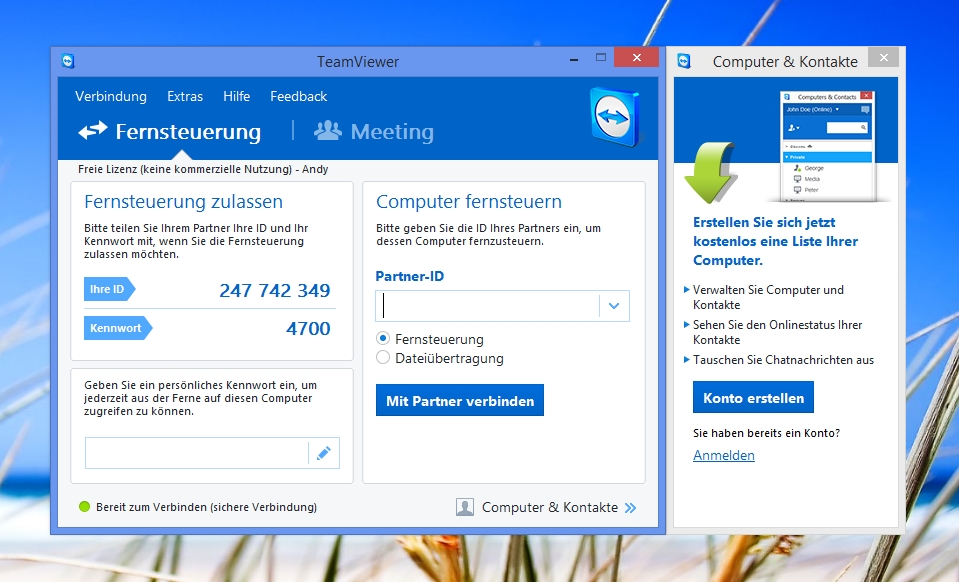Screen dimensions: 959x582
Task: Close the TeamViewer main window
Action: point(637,57)
